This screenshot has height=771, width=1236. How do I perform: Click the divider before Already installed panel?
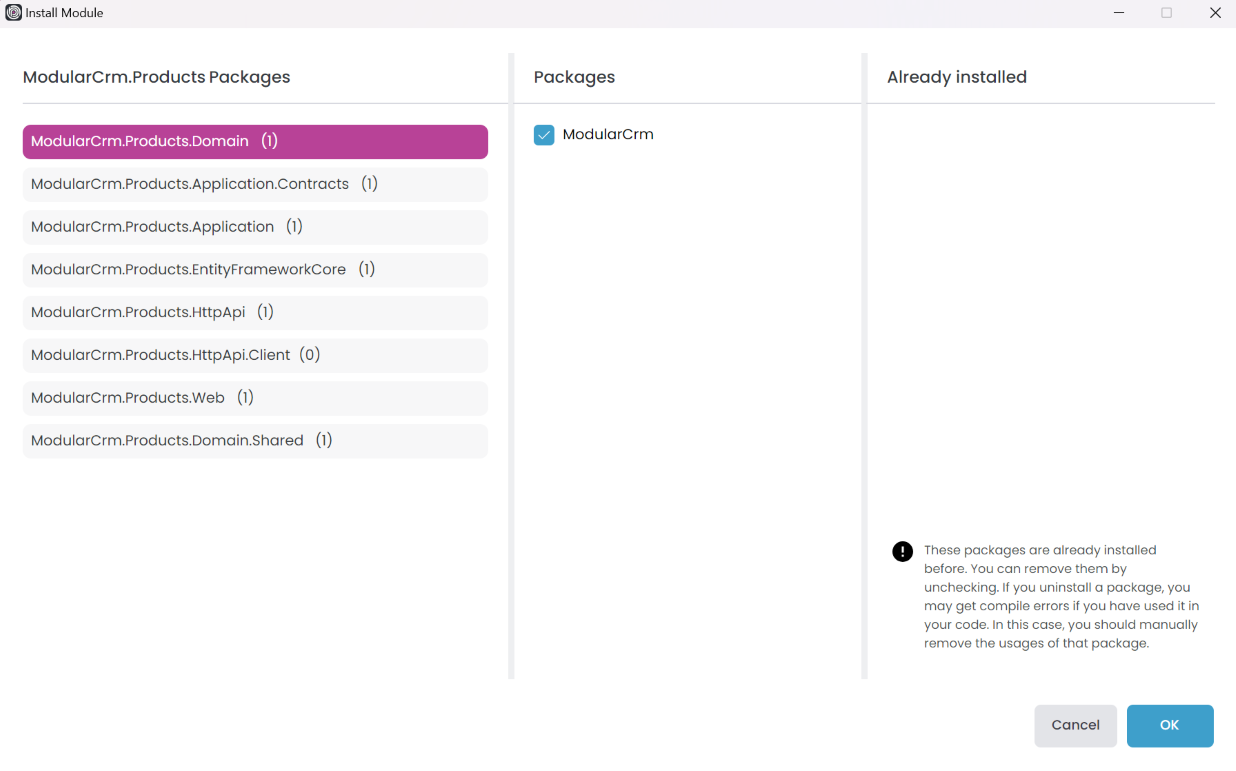(x=864, y=366)
